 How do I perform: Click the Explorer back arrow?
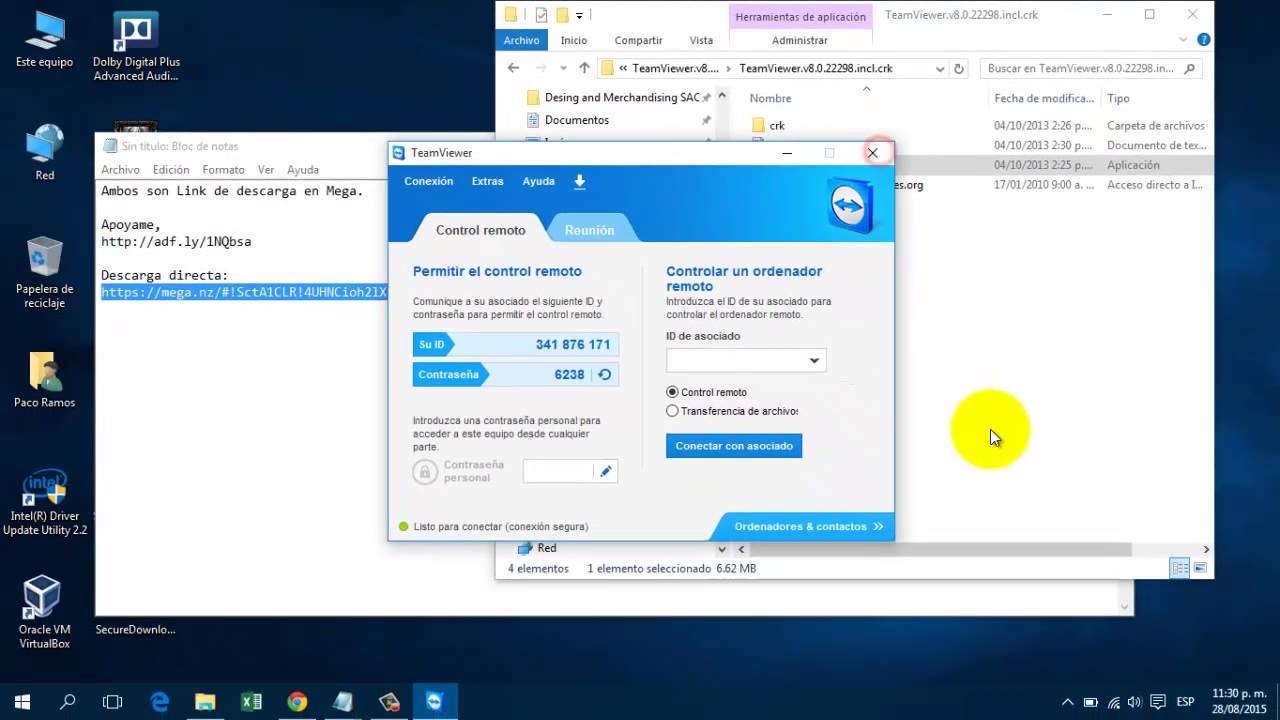[x=513, y=68]
